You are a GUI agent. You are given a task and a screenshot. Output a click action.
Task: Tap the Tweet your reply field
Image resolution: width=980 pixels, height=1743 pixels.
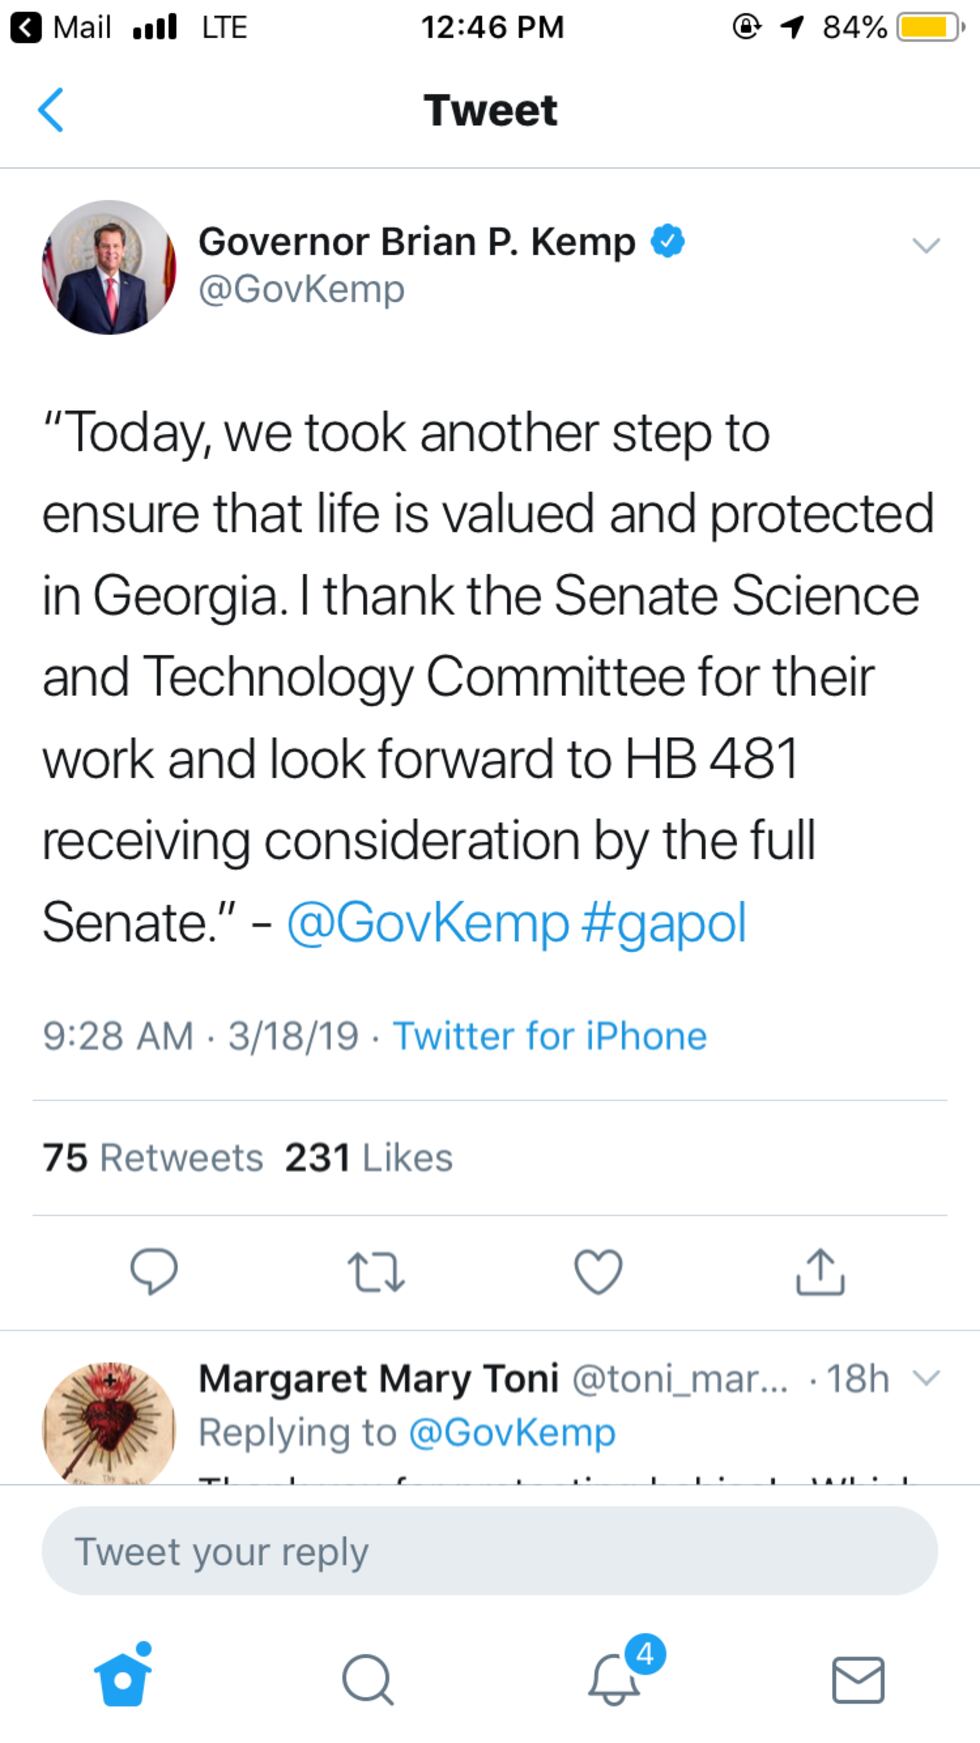point(489,1551)
